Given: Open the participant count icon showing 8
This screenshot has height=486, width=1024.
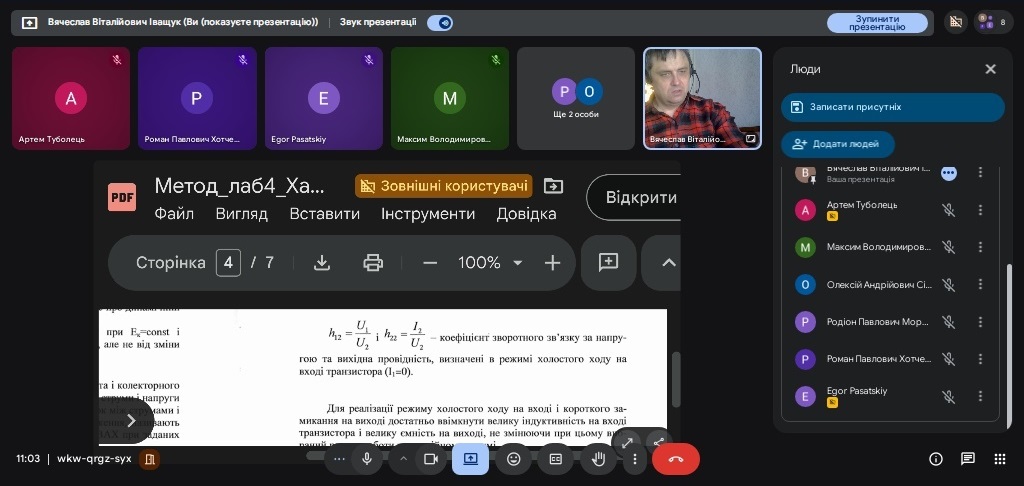Looking at the screenshot, I should [993, 22].
